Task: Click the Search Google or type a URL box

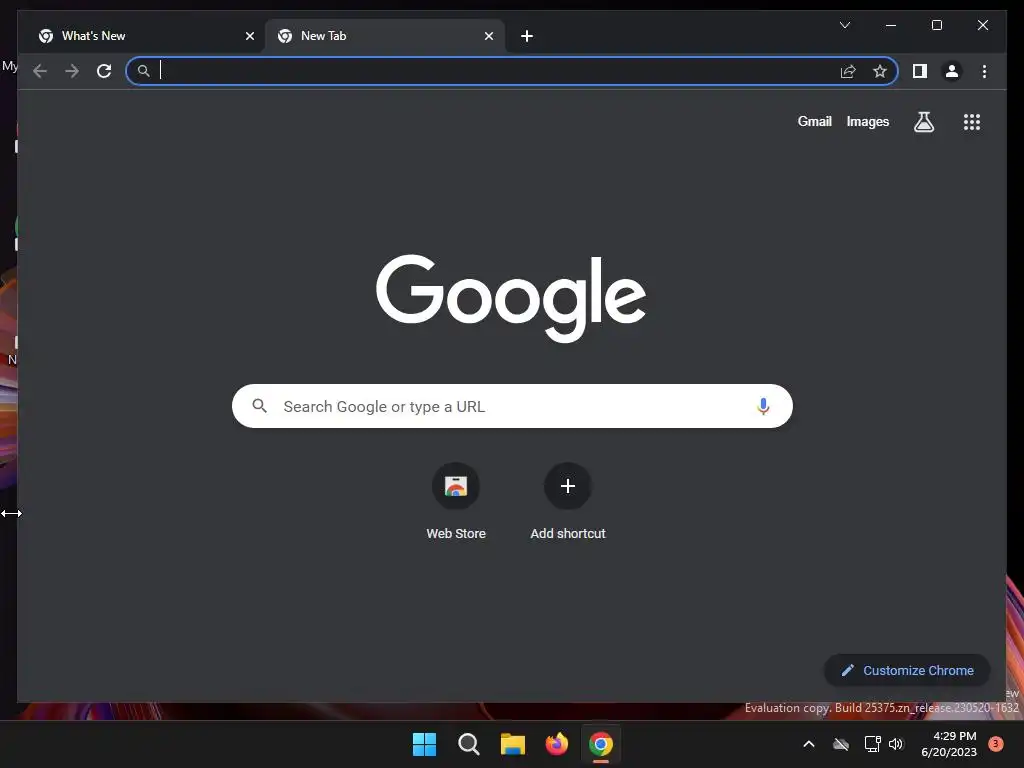Action: tap(512, 406)
